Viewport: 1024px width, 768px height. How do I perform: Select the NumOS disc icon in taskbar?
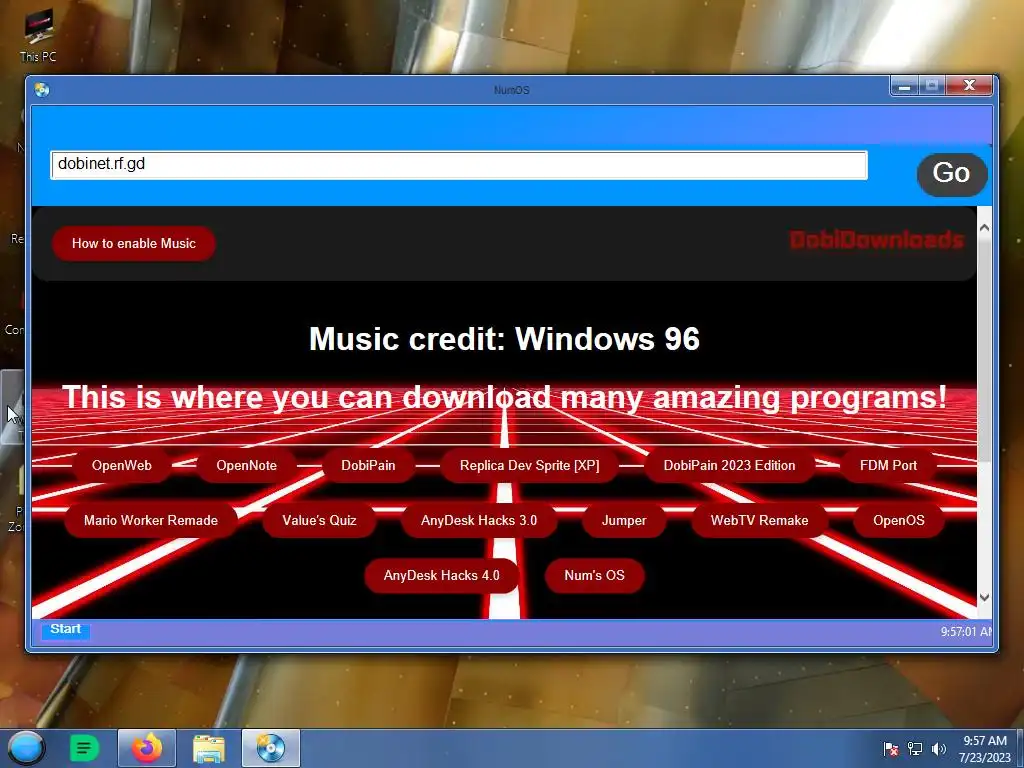pyautogui.click(x=270, y=748)
